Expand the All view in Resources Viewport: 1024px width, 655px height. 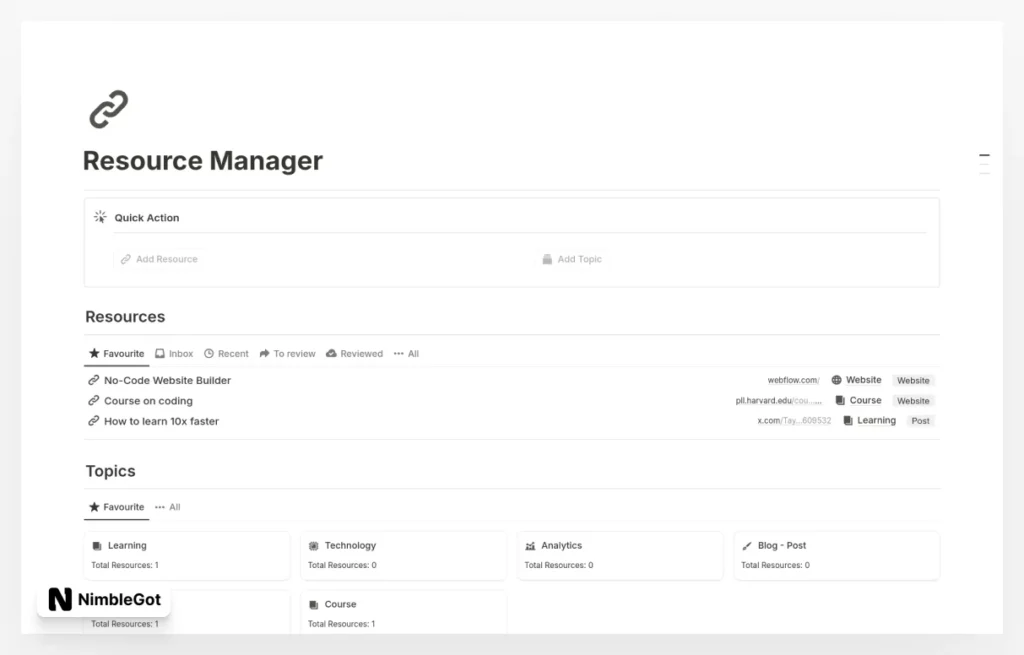(x=406, y=353)
